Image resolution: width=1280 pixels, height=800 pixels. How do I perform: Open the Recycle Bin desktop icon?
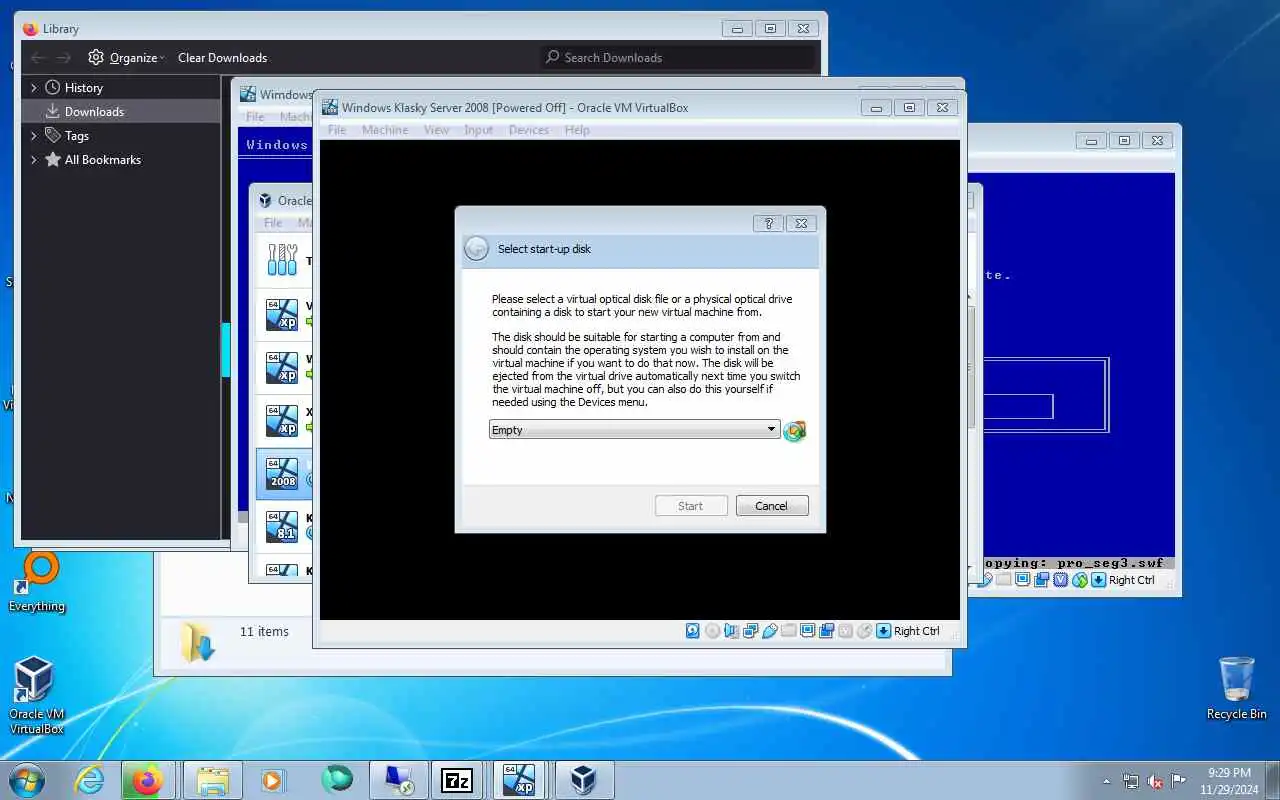click(1236, 689)
